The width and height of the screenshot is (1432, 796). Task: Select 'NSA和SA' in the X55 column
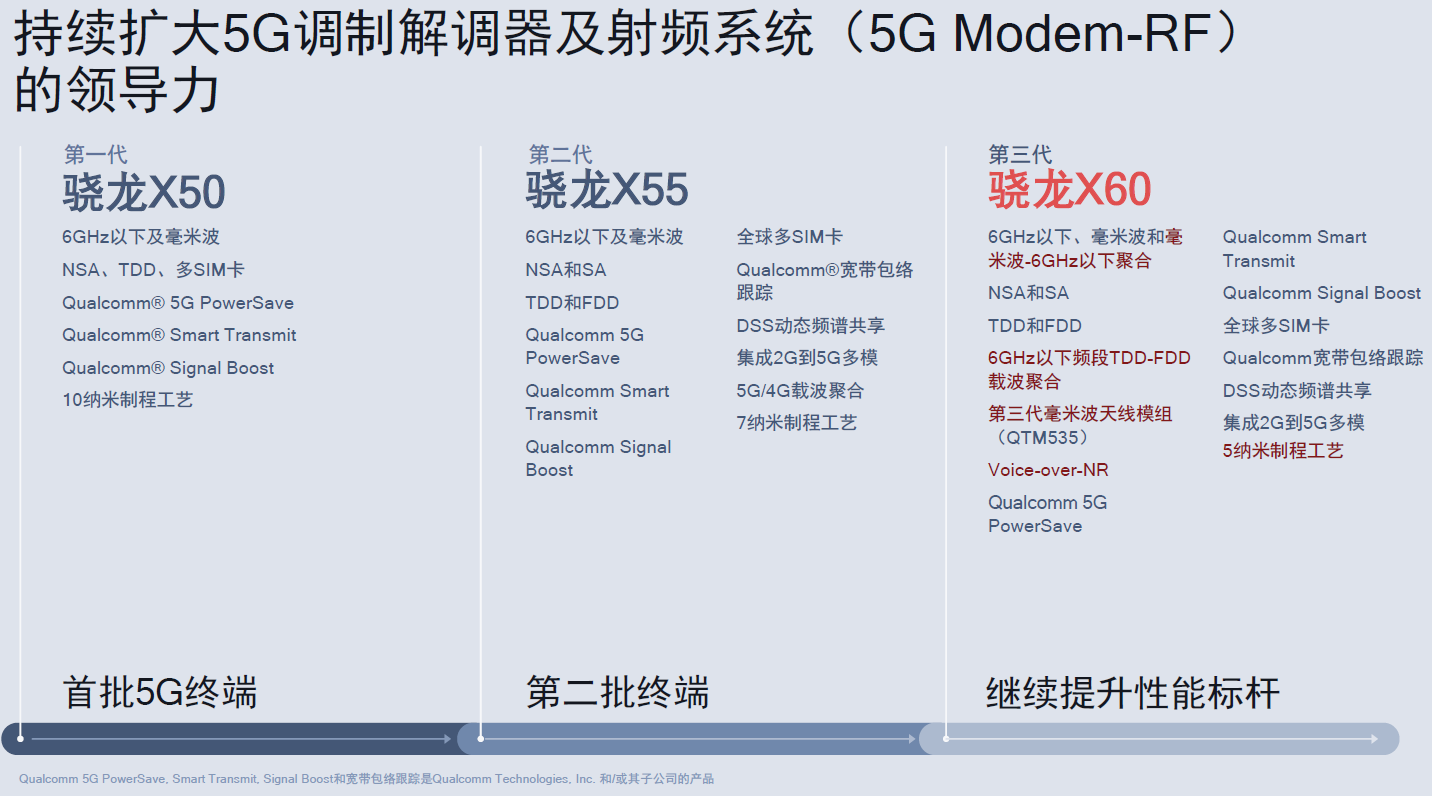pyautogui.click(x=566, y=270)
